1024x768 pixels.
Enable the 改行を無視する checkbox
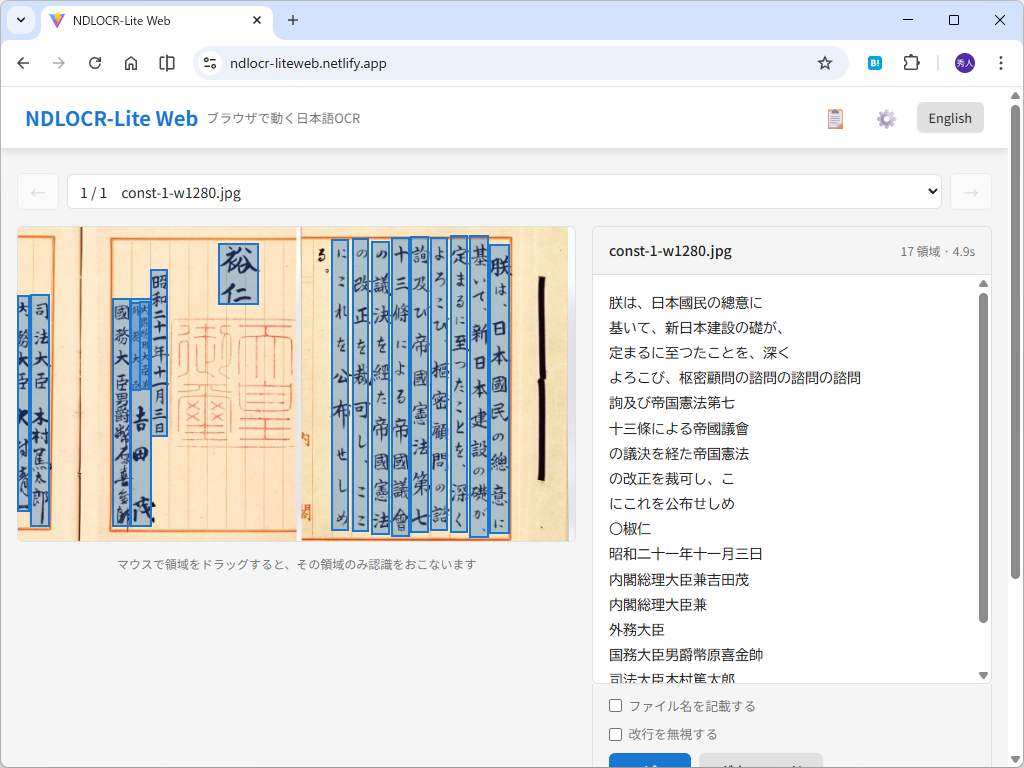tap(615, 734)
